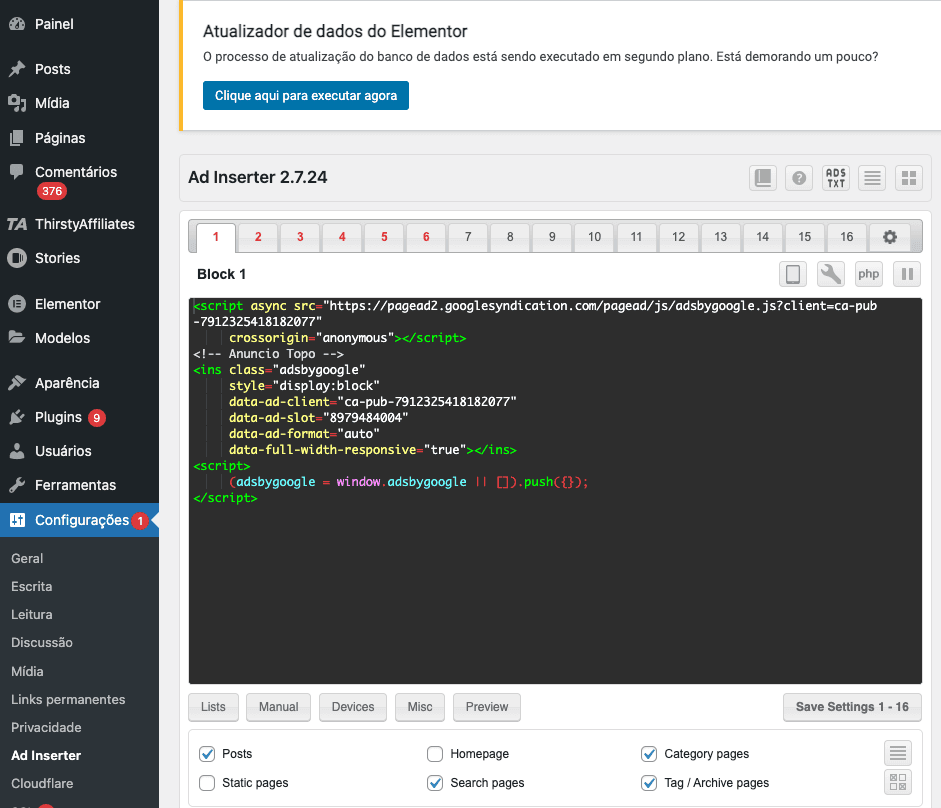Click the Preview button
This screenshot has width=941, height=808.
tap(487, 707)
